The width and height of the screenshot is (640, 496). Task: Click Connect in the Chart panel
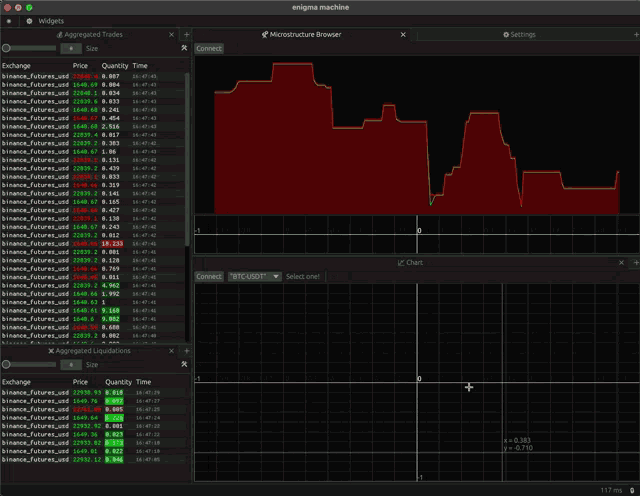coord(209,276)
